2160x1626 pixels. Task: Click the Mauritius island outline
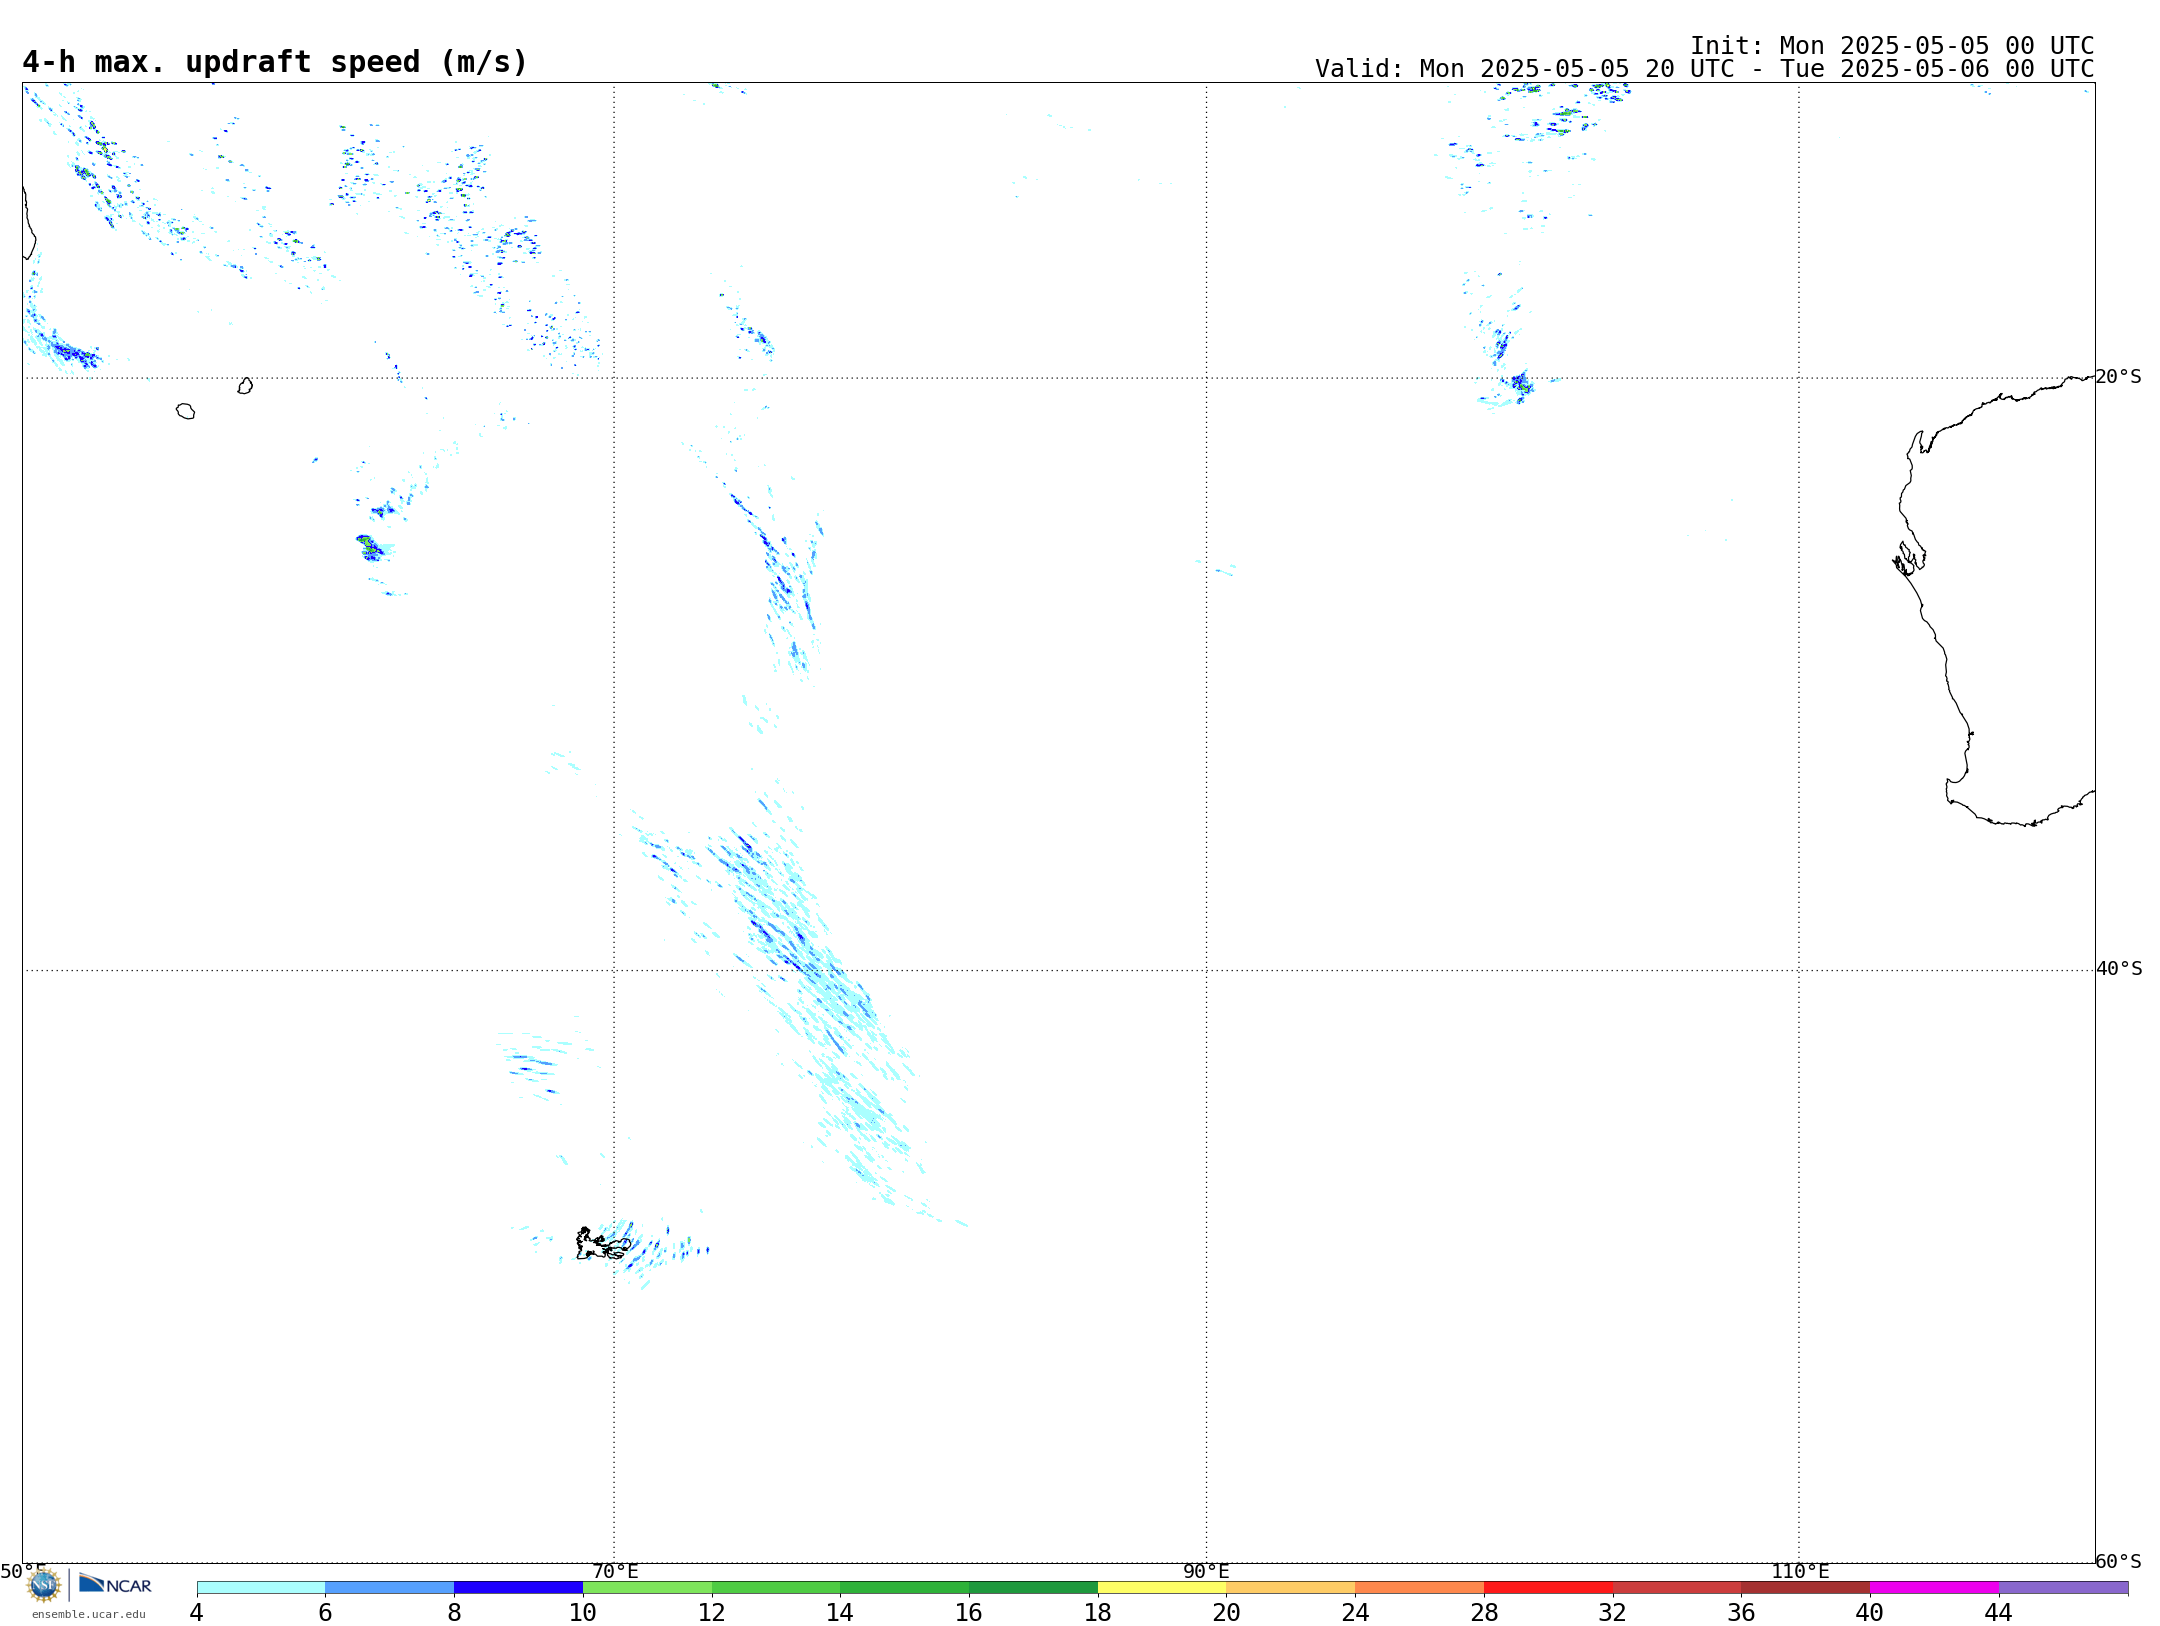(x=245, y=386)
